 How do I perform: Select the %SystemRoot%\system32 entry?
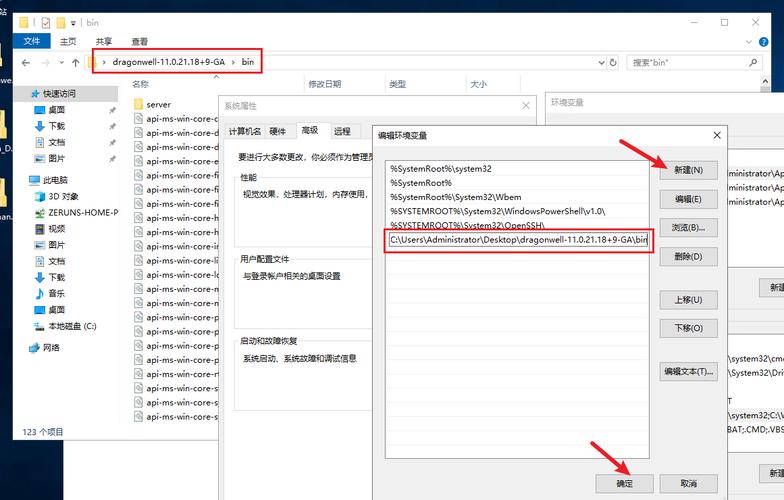[517, 169]
